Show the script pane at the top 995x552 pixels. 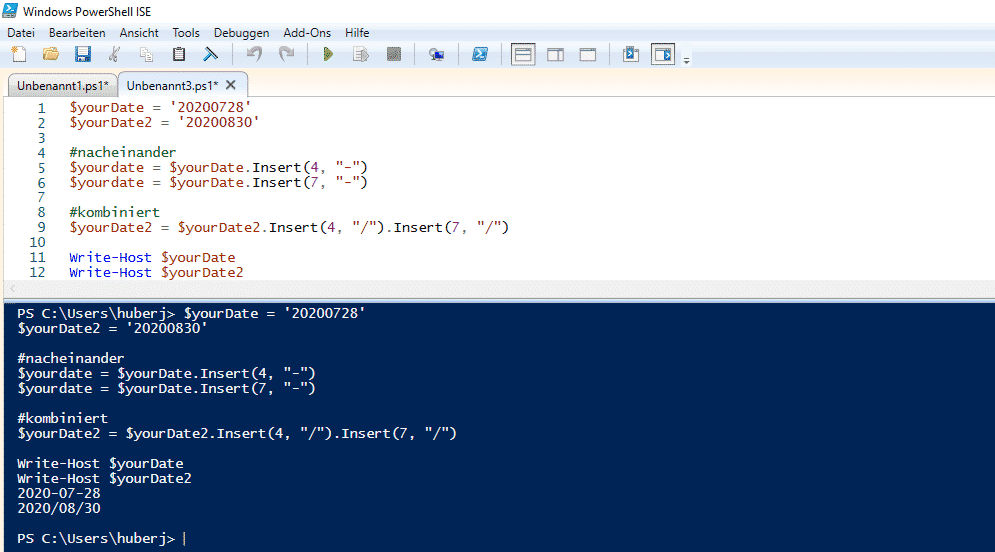coord(523,55)
